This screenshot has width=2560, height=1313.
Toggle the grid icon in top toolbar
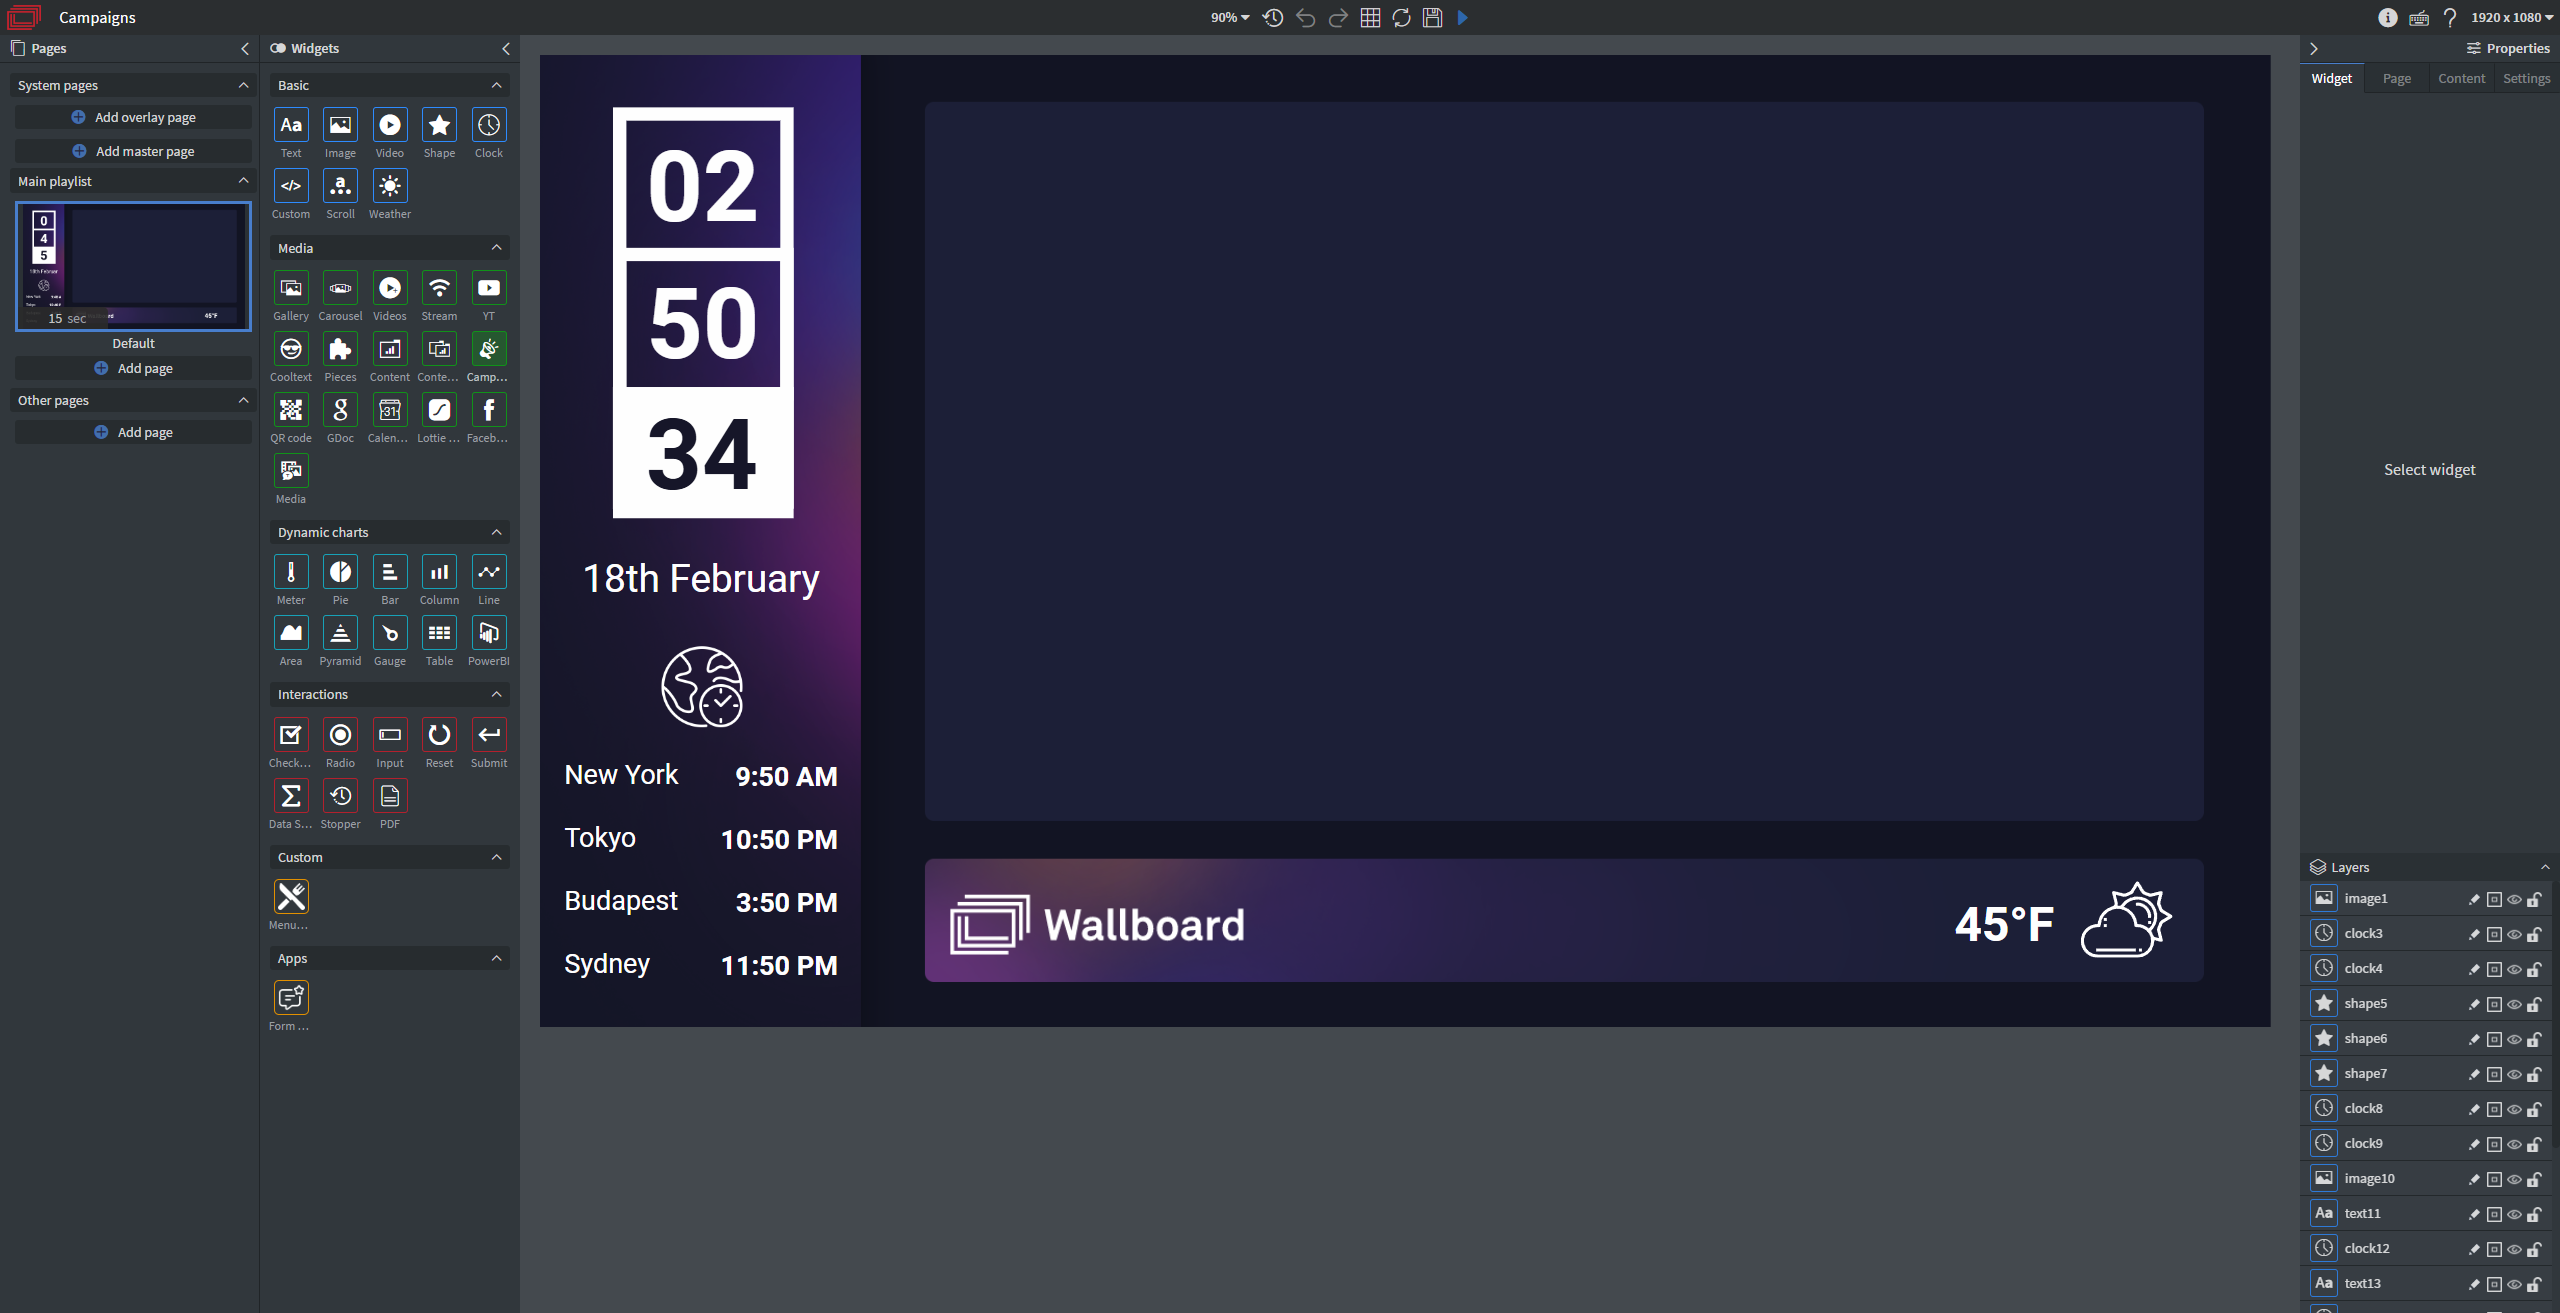point(1370,18)
